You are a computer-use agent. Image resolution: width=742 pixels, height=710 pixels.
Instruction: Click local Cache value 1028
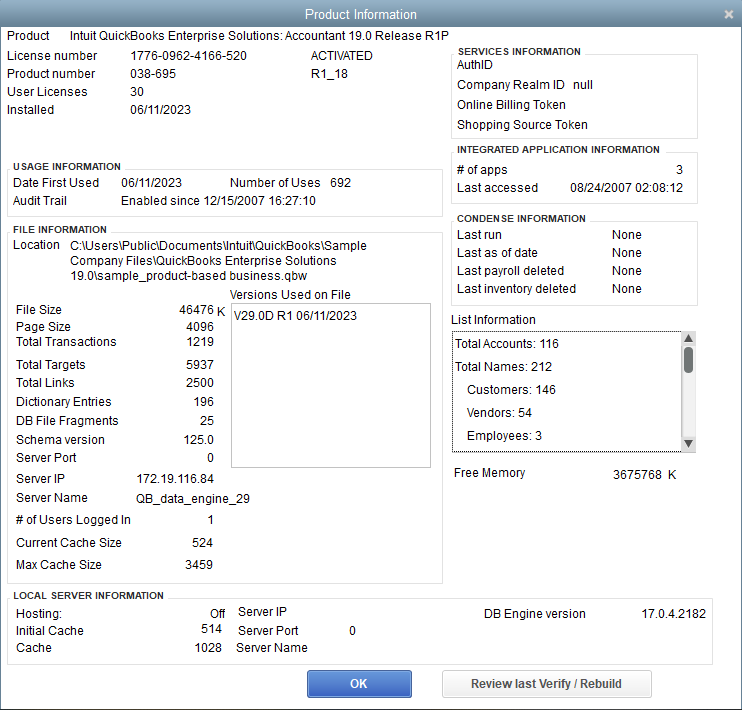click(208, 648)
